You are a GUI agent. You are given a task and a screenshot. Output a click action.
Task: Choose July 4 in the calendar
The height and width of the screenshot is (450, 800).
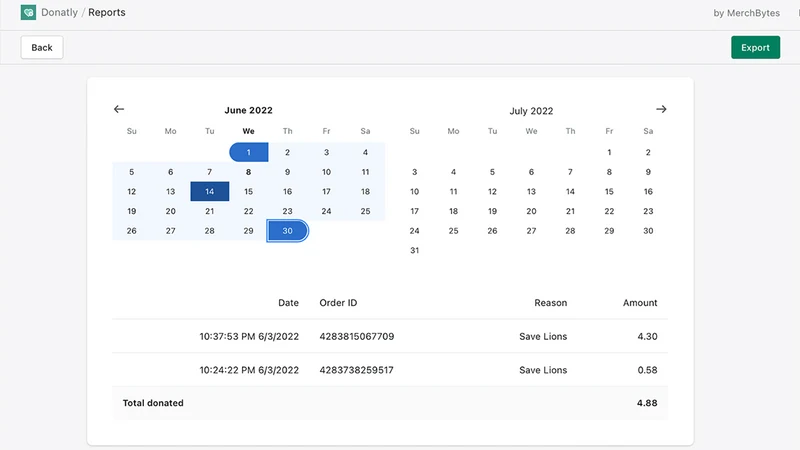[453, 172]
